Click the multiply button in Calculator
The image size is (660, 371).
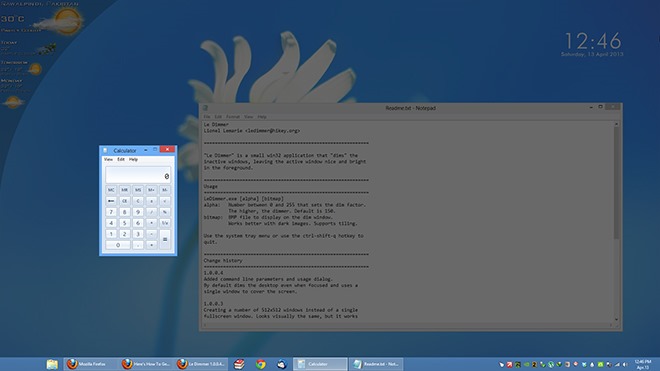[x=152, y=223]
